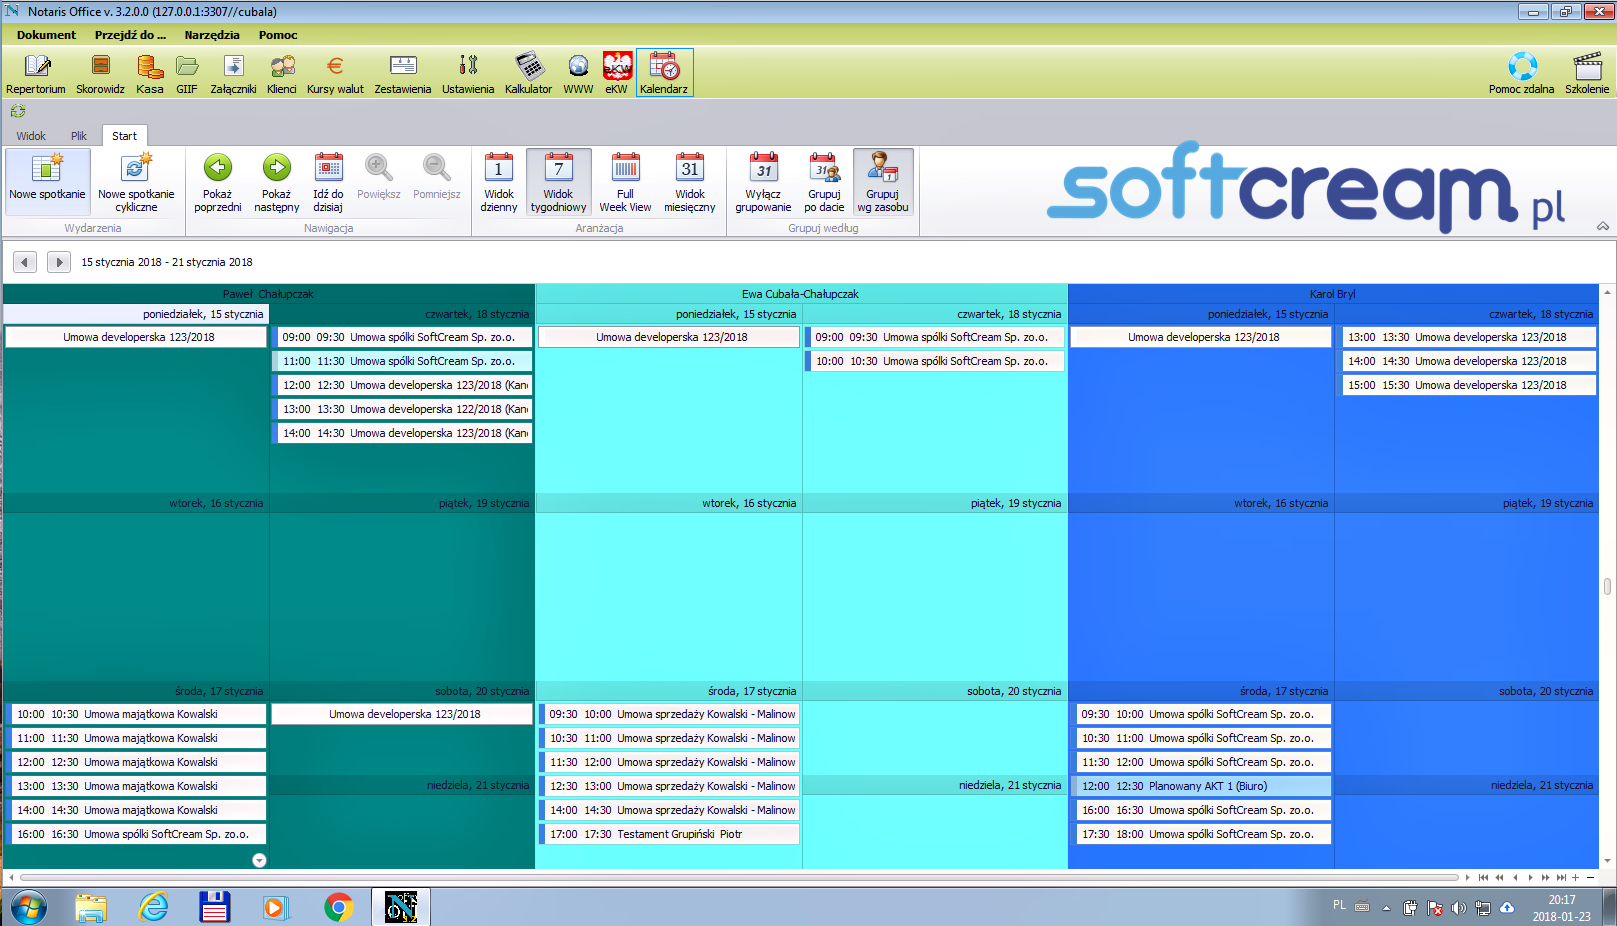Select Paweł Chałupczak resource header
The height and width of the screenshot is (926, 1617).
[268, 294]
